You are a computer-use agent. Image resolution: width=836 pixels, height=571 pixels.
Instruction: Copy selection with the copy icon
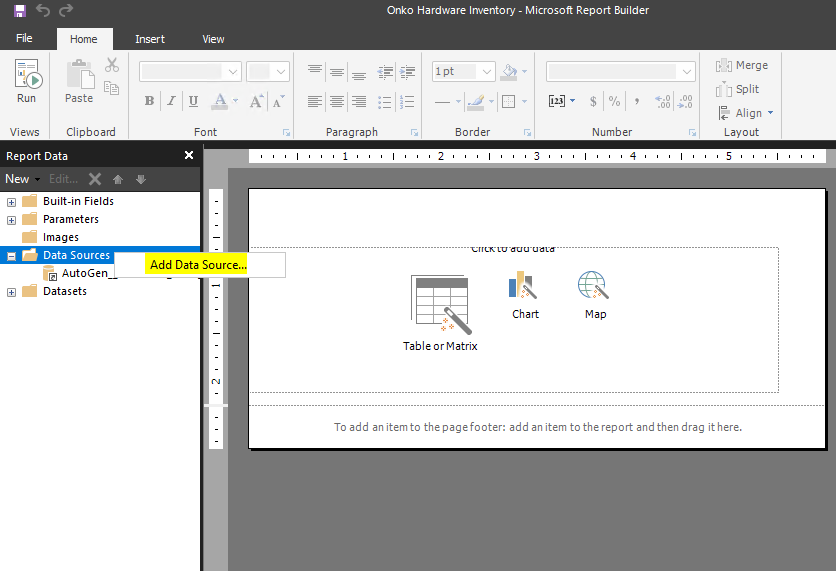pyautogui.click(x=111, y=88)
